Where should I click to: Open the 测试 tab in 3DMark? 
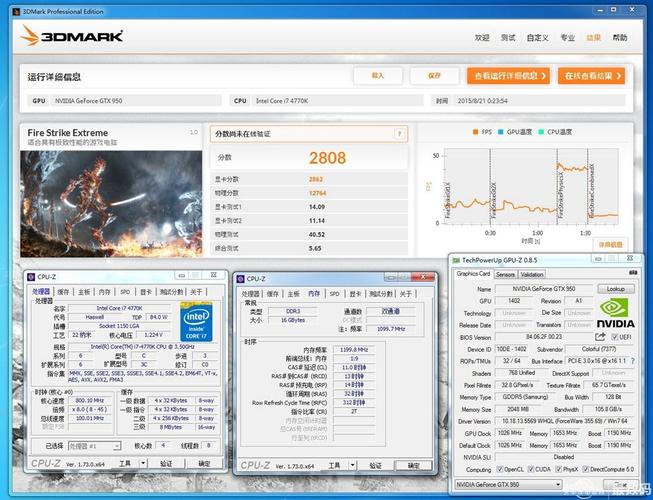click(x=508, y=37)
